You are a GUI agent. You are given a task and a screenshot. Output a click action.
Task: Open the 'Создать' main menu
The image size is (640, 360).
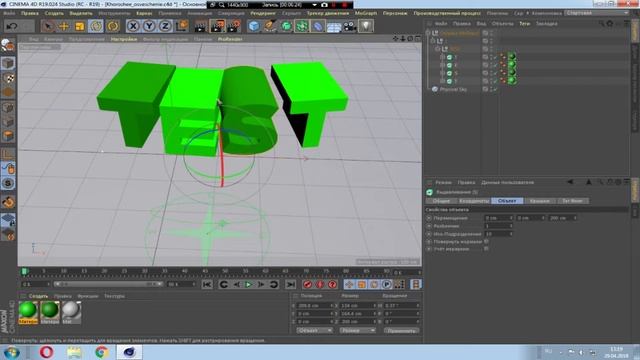click(x=54, y=13)
